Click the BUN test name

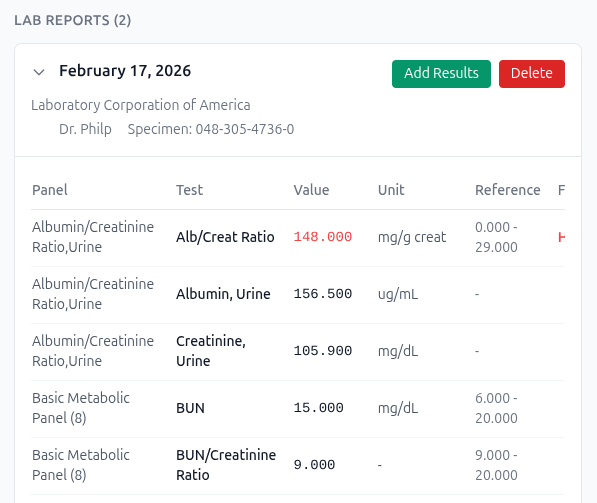point(190,408)
